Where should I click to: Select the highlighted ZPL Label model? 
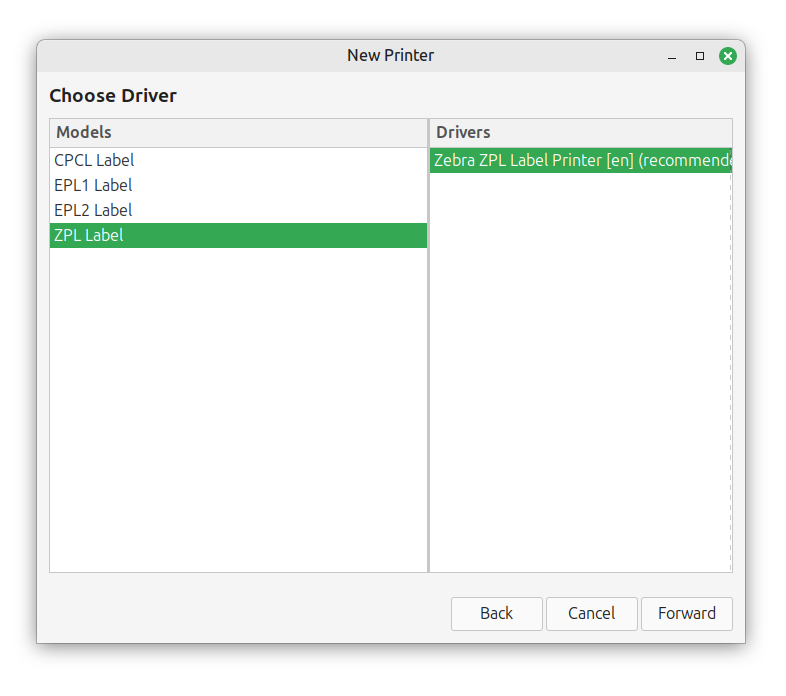(89, 235)
